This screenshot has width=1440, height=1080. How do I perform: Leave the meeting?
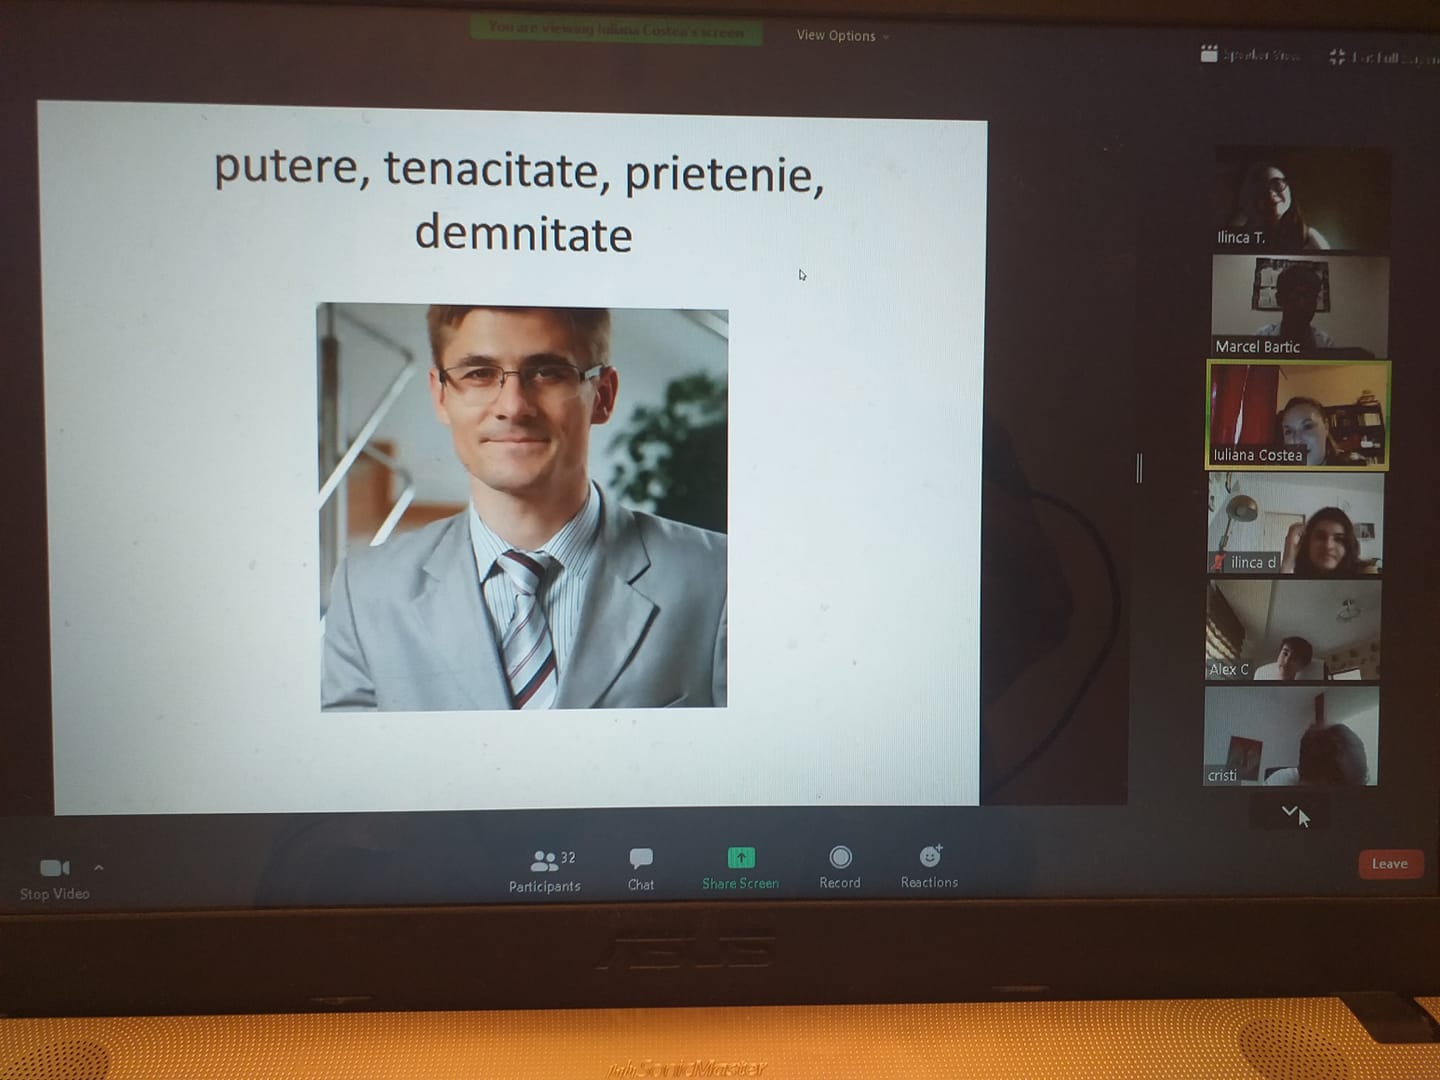tap(1390, 864)
